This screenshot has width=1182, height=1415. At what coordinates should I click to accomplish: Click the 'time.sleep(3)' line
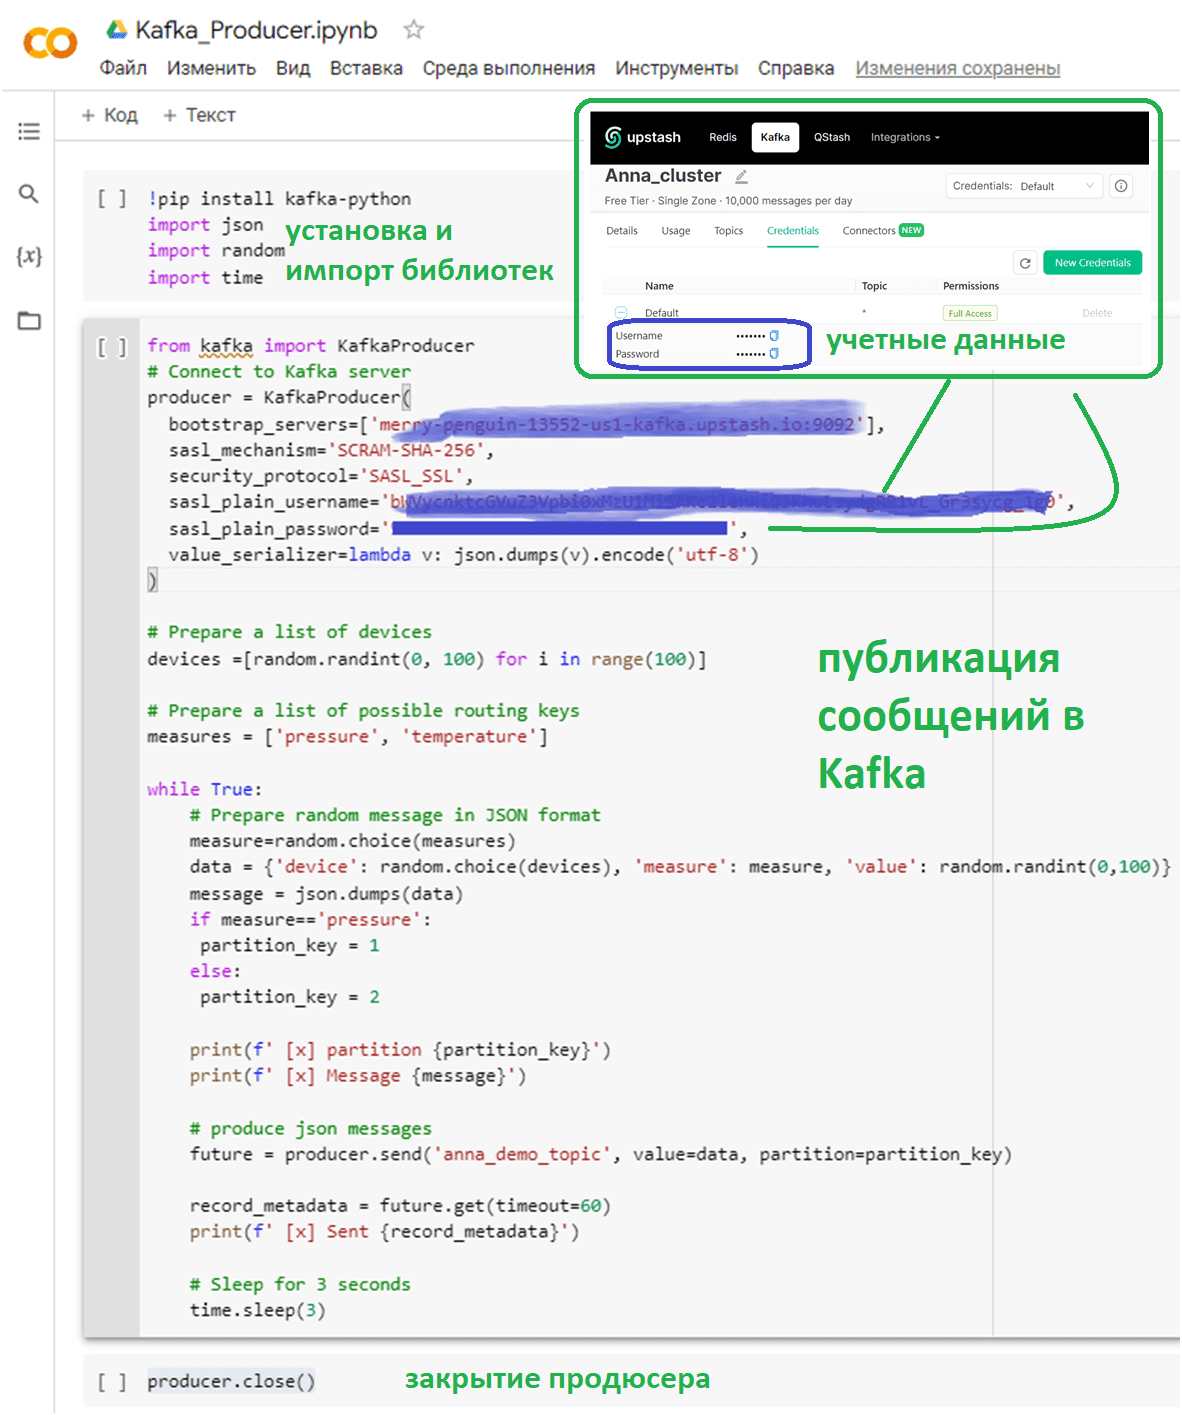tap(258, 1310)
